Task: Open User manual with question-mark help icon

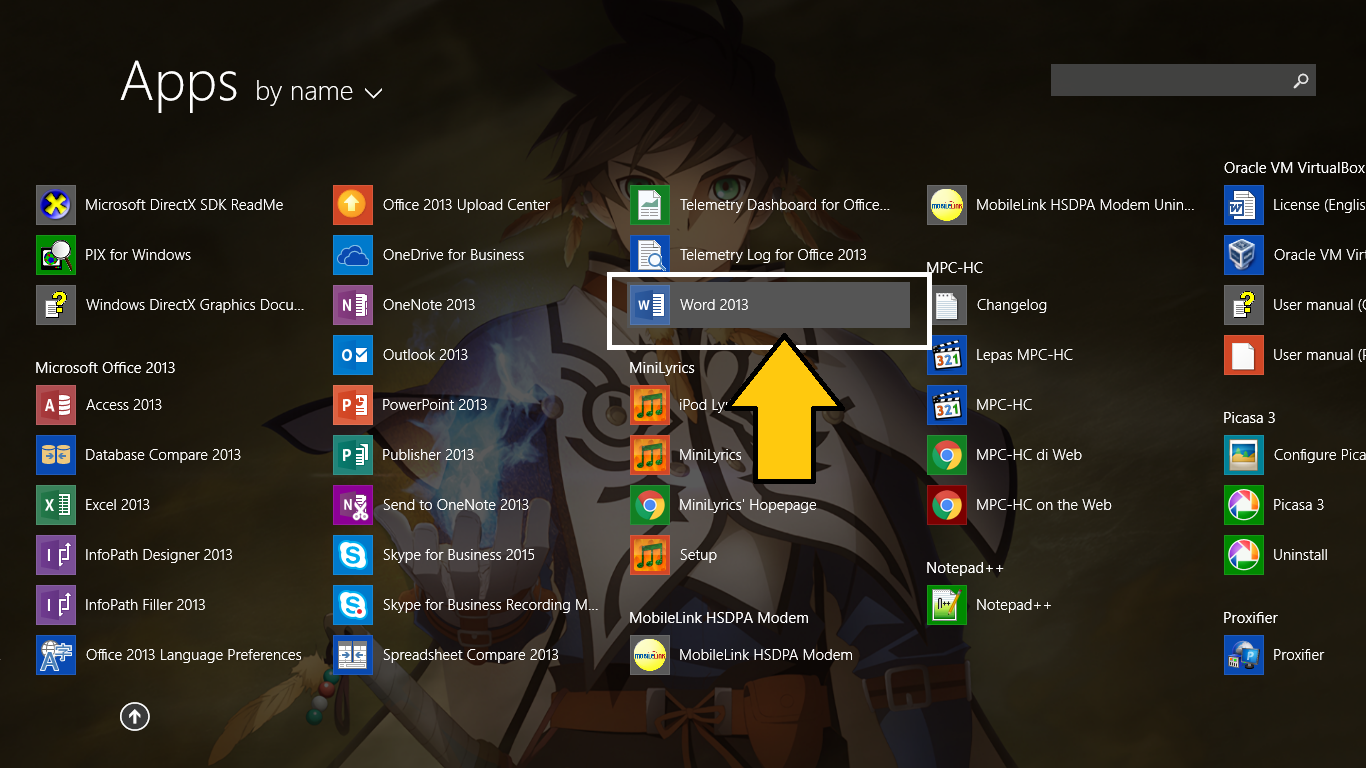Action: [x=1244, y=305]
